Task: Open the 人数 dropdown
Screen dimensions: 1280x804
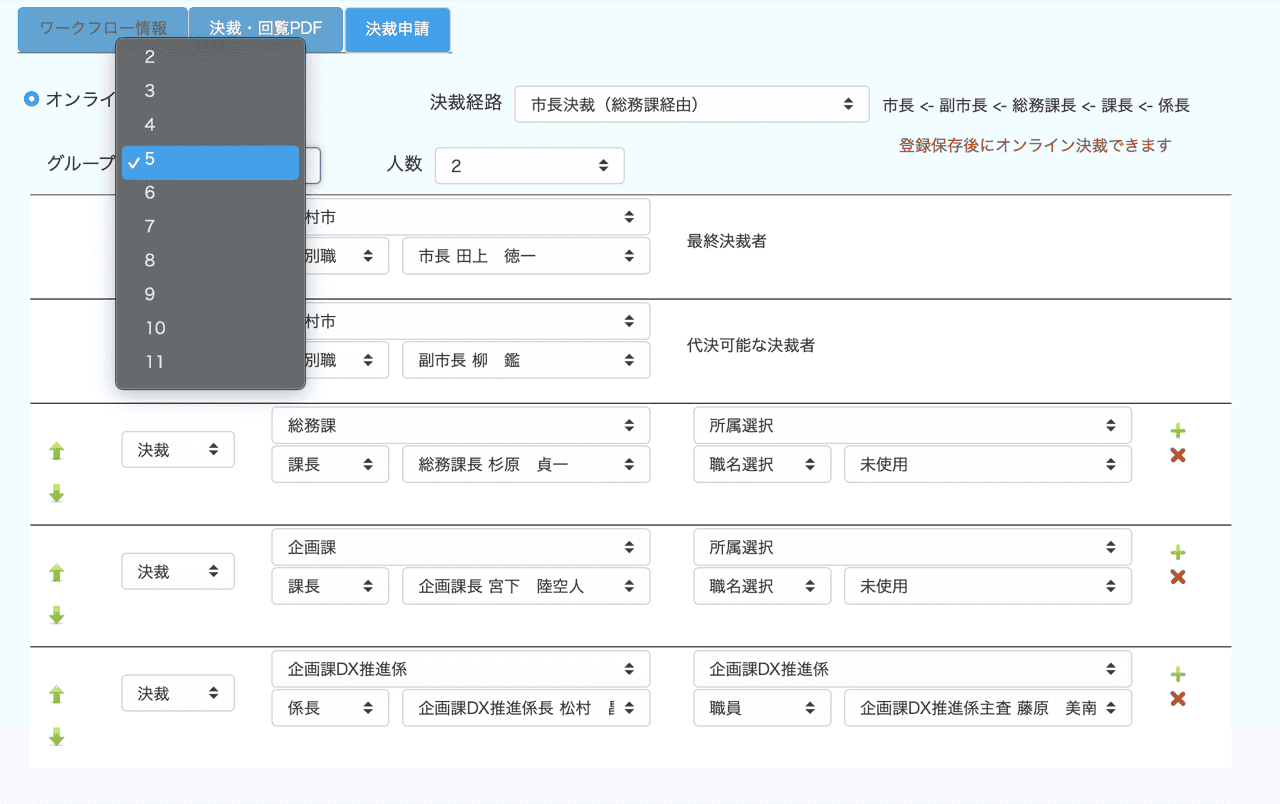Action: 529,166
